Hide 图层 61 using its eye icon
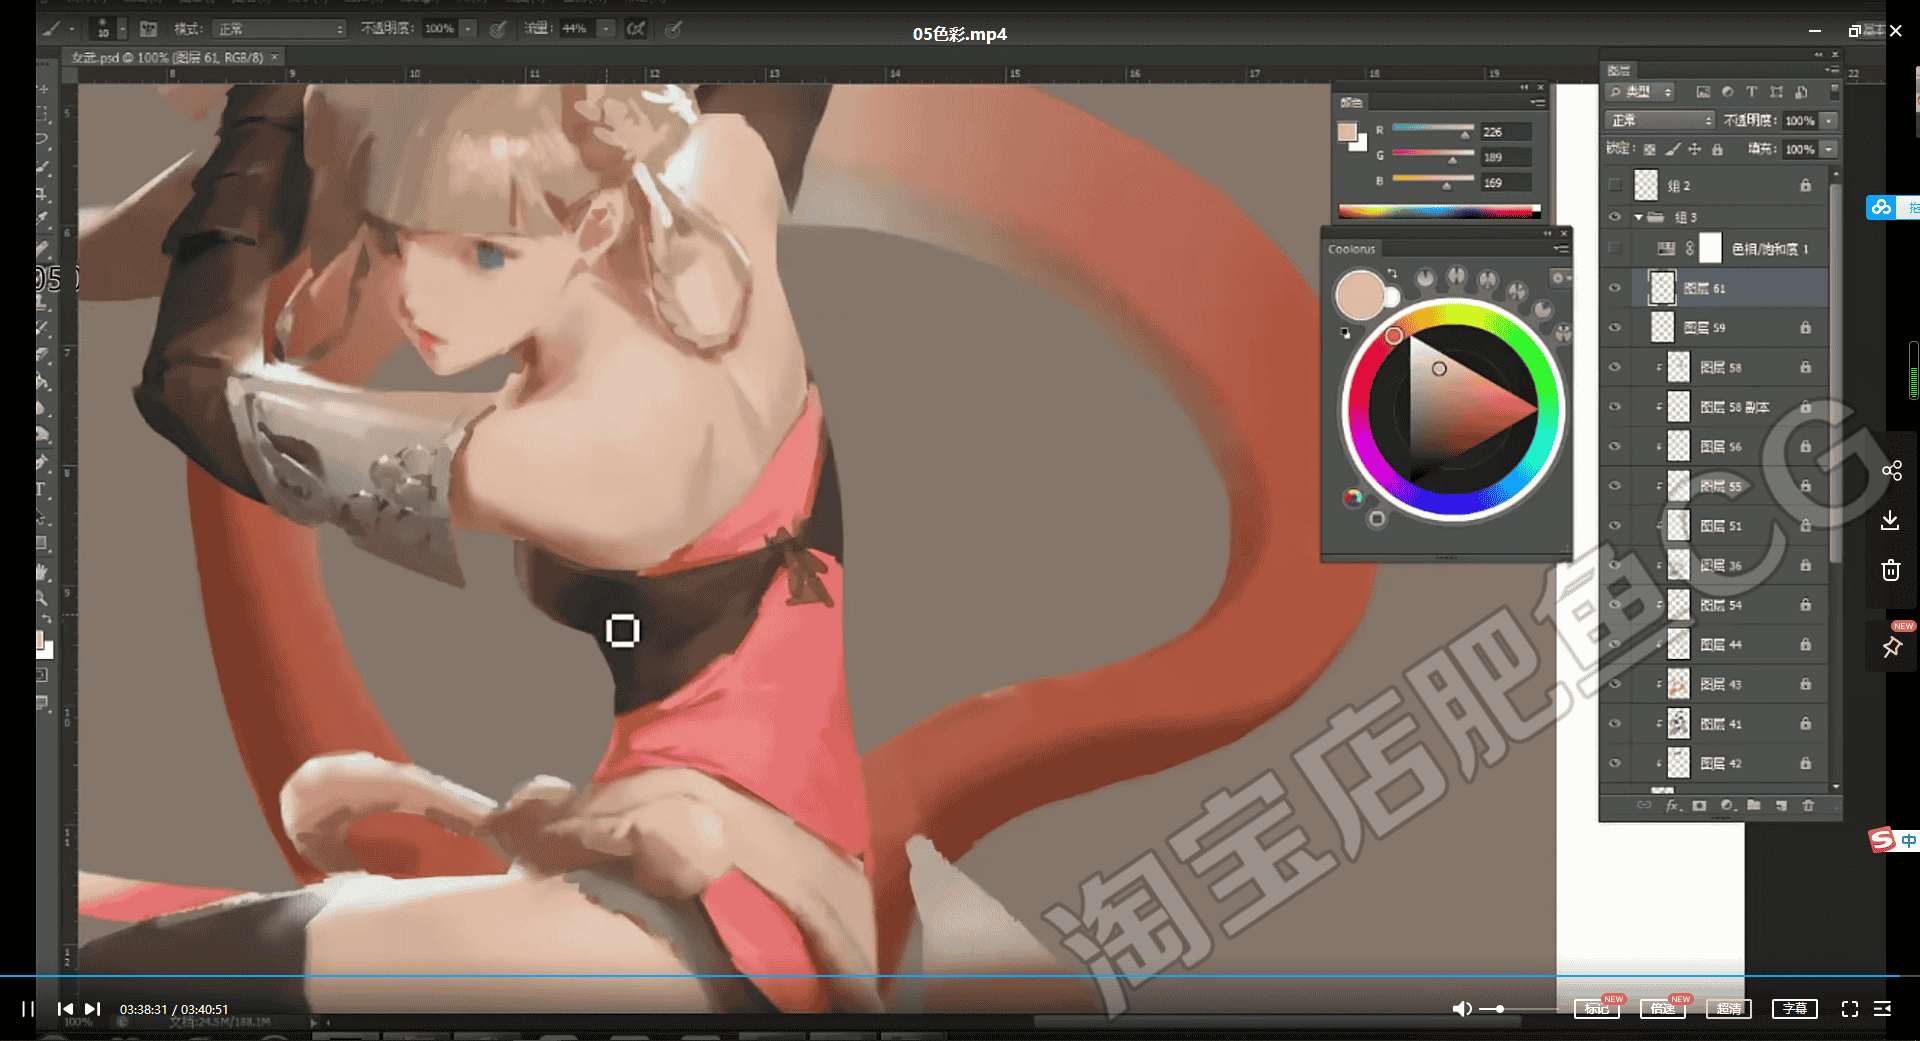The height and width of the screenshot is (1041, 1920). [x=1614, y=288]
